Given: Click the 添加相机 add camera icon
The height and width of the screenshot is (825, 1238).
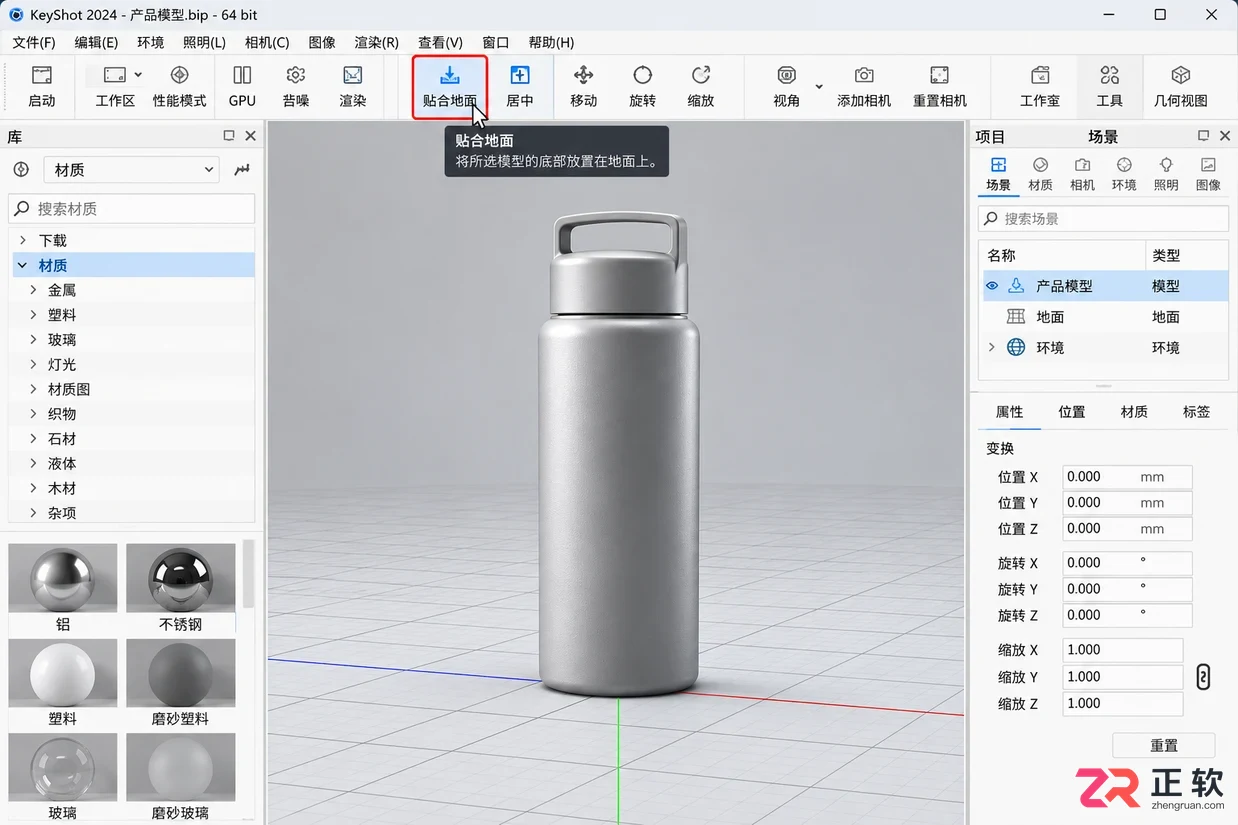Looking at the screenshot, I should tap(864, 87).
